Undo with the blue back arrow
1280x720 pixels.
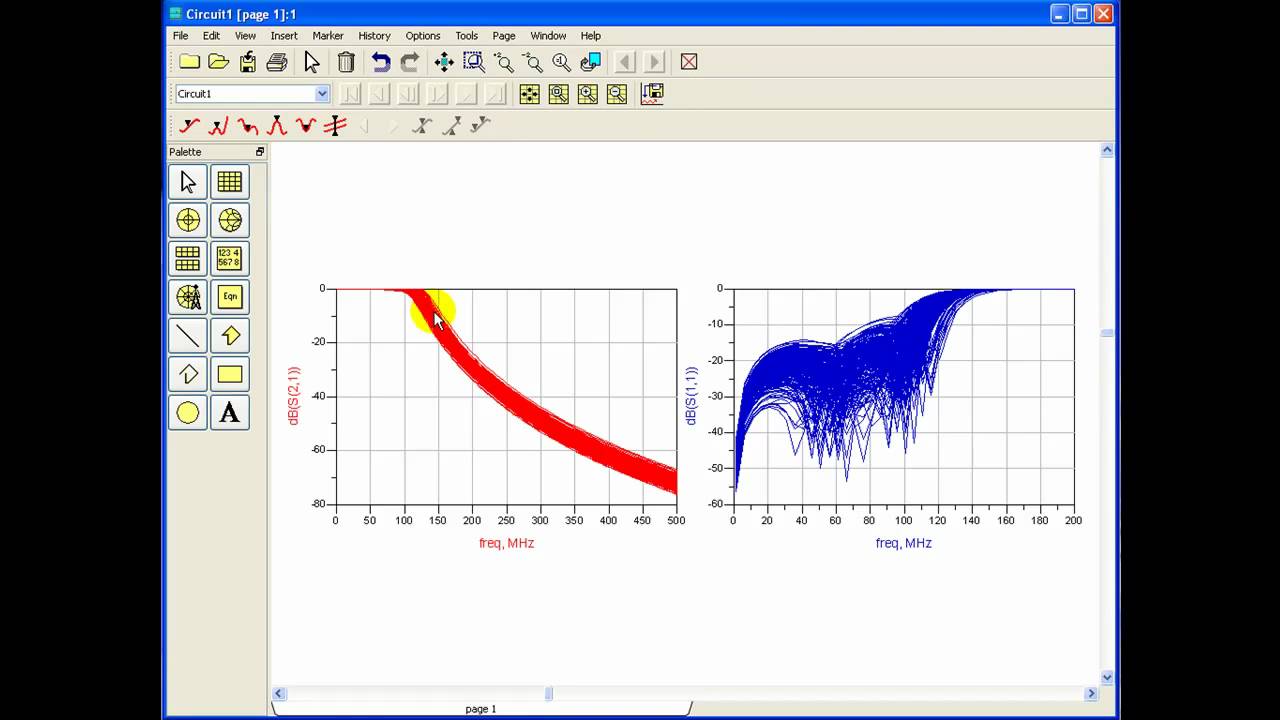pos(380,62)
